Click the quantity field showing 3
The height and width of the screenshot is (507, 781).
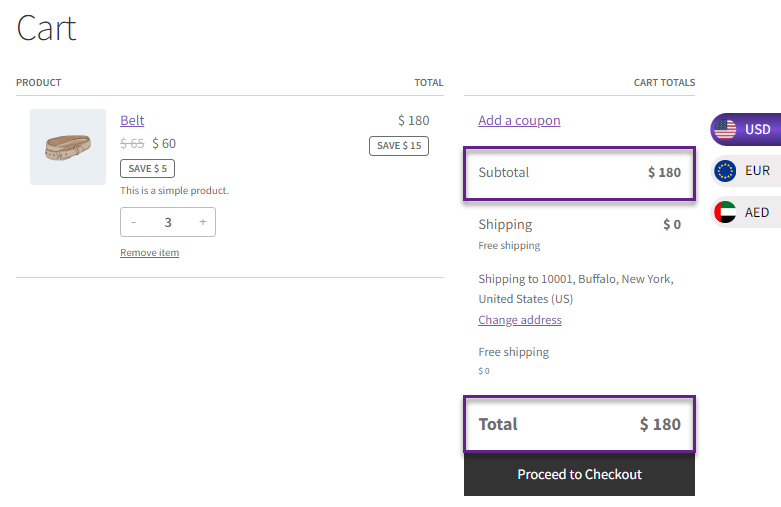[x=168, y=222]
